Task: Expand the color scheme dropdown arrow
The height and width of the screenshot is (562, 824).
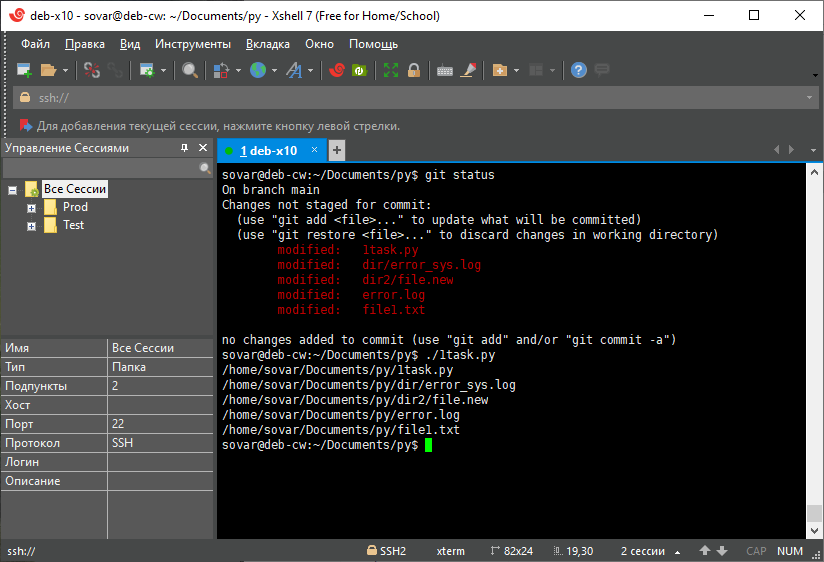Action: 238,70
